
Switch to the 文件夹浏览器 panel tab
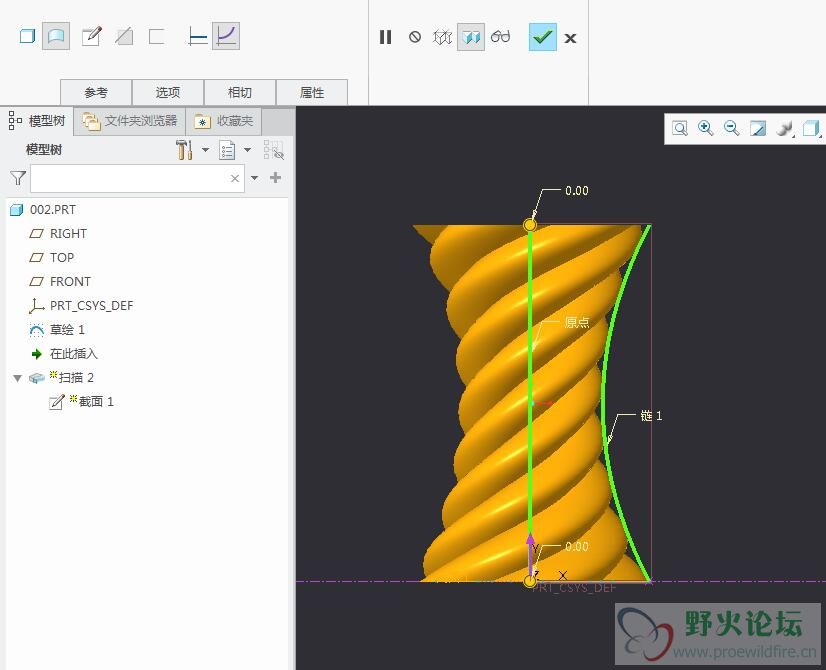pos(130,121)
